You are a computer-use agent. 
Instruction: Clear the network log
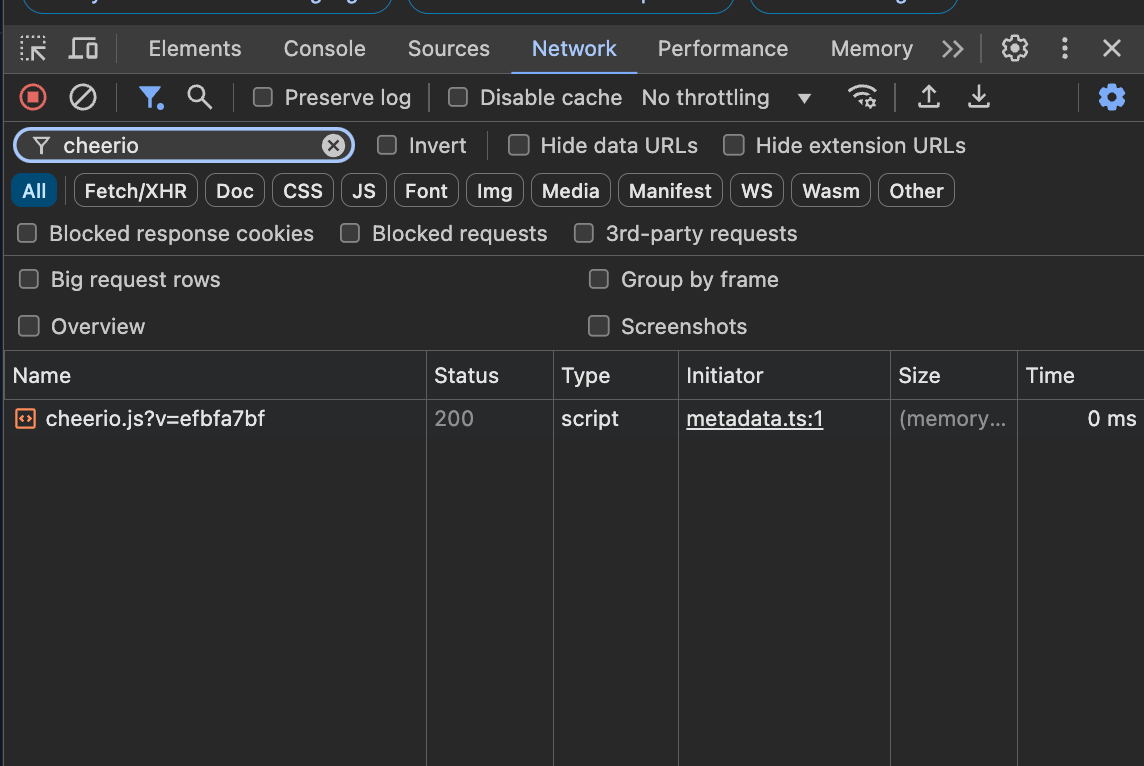click(x=83, y=97)
